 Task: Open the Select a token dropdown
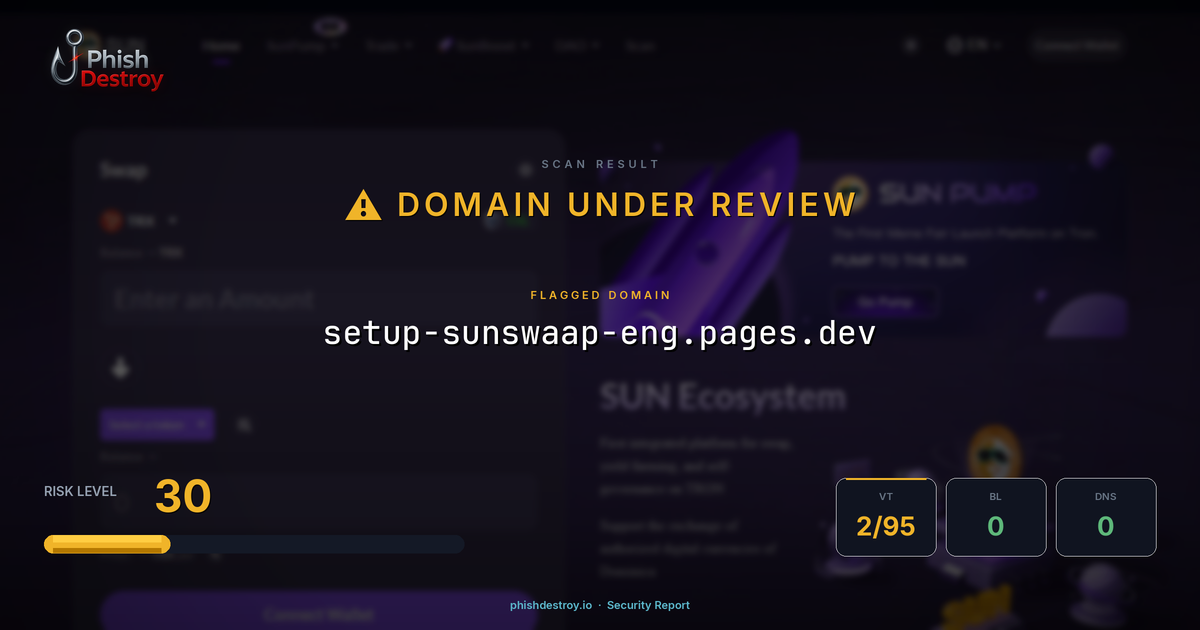click(x=156, y=424)
